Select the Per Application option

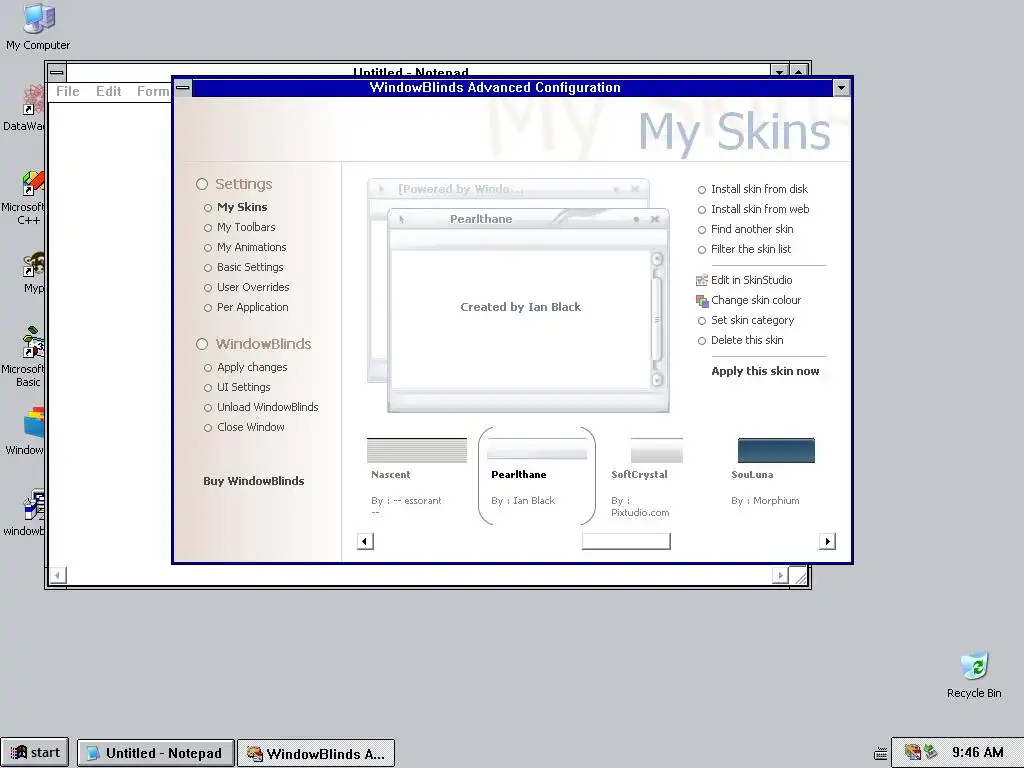[246, 307]
